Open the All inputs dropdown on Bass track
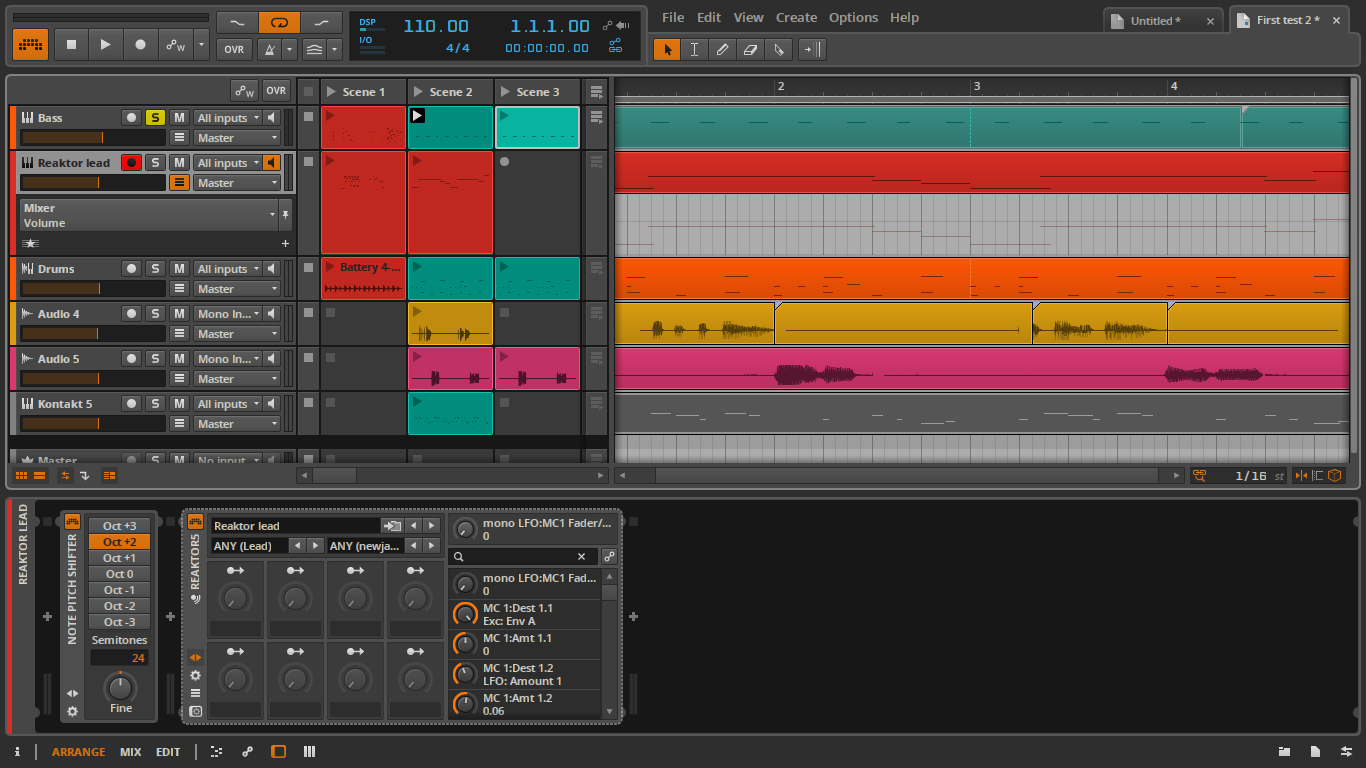Viewport: 1366px width, 768px height. click(x=226, y=117)
